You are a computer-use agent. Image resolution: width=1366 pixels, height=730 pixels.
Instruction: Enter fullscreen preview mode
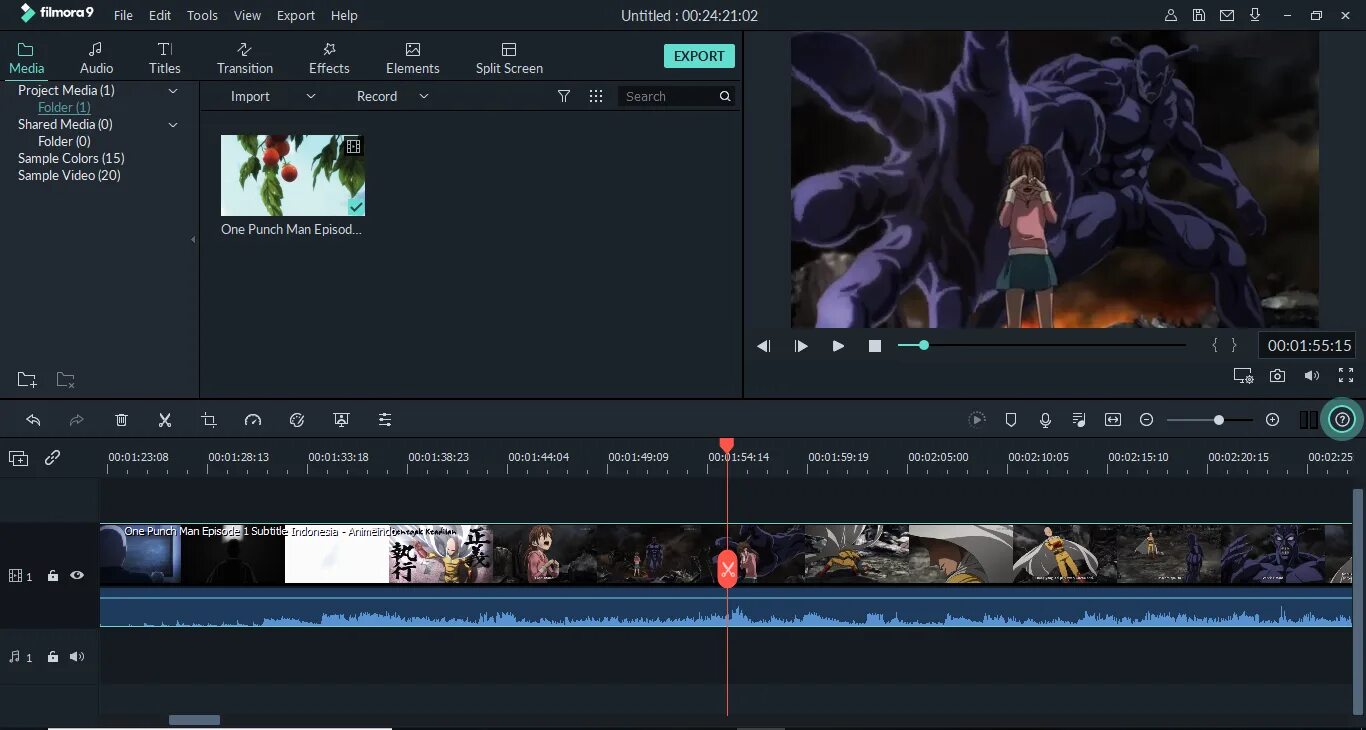[1346, 376]
